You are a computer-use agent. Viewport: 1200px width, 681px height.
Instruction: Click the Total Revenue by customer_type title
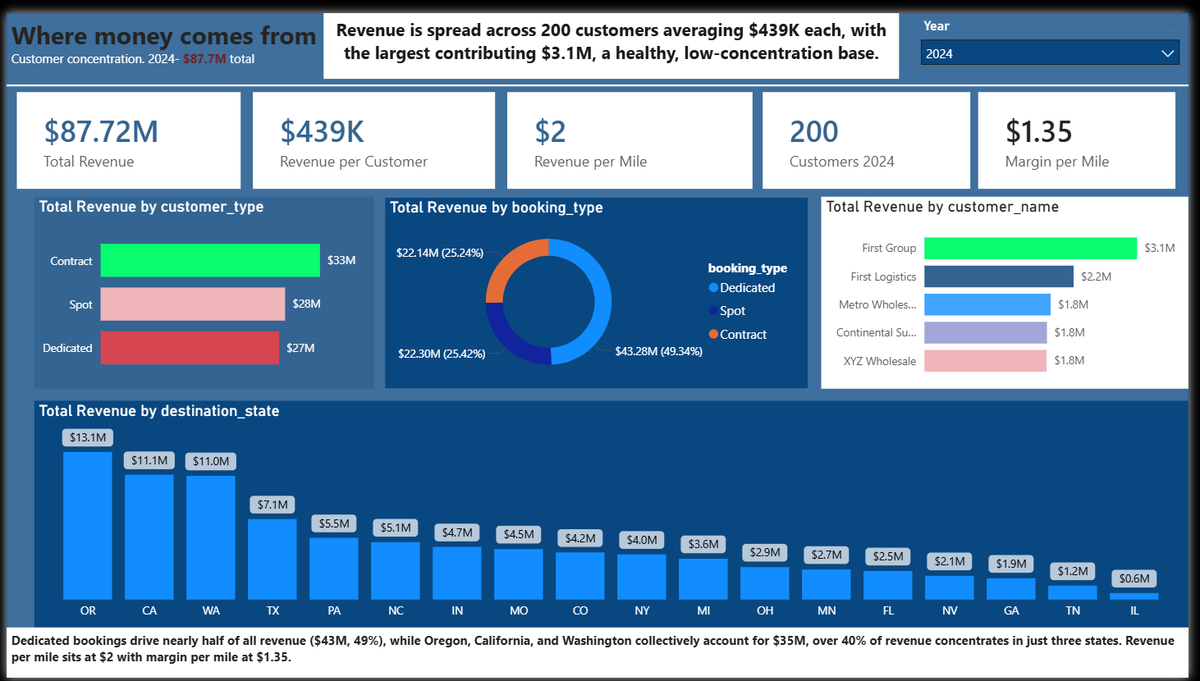coord(151,207)
